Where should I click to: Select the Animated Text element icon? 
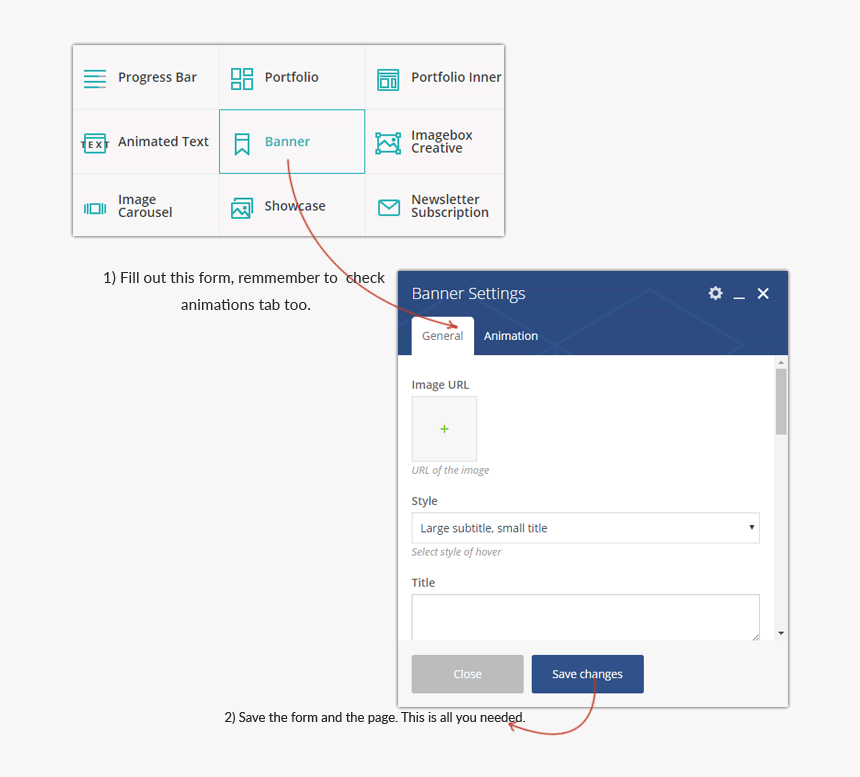click(95, 144)
